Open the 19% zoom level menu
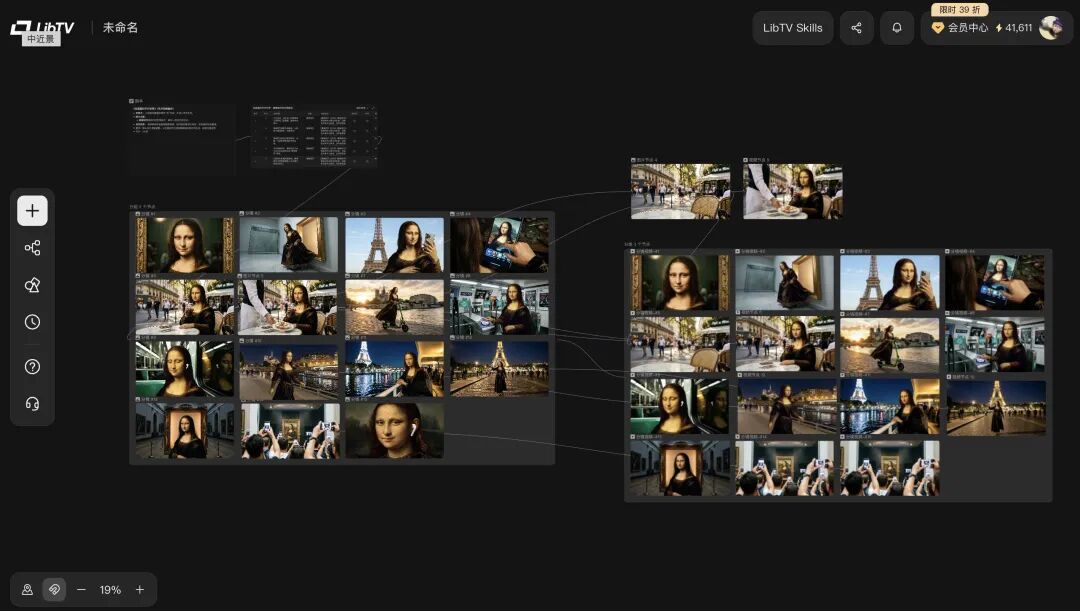The image size is (1080, 611). tap(110, 590)
